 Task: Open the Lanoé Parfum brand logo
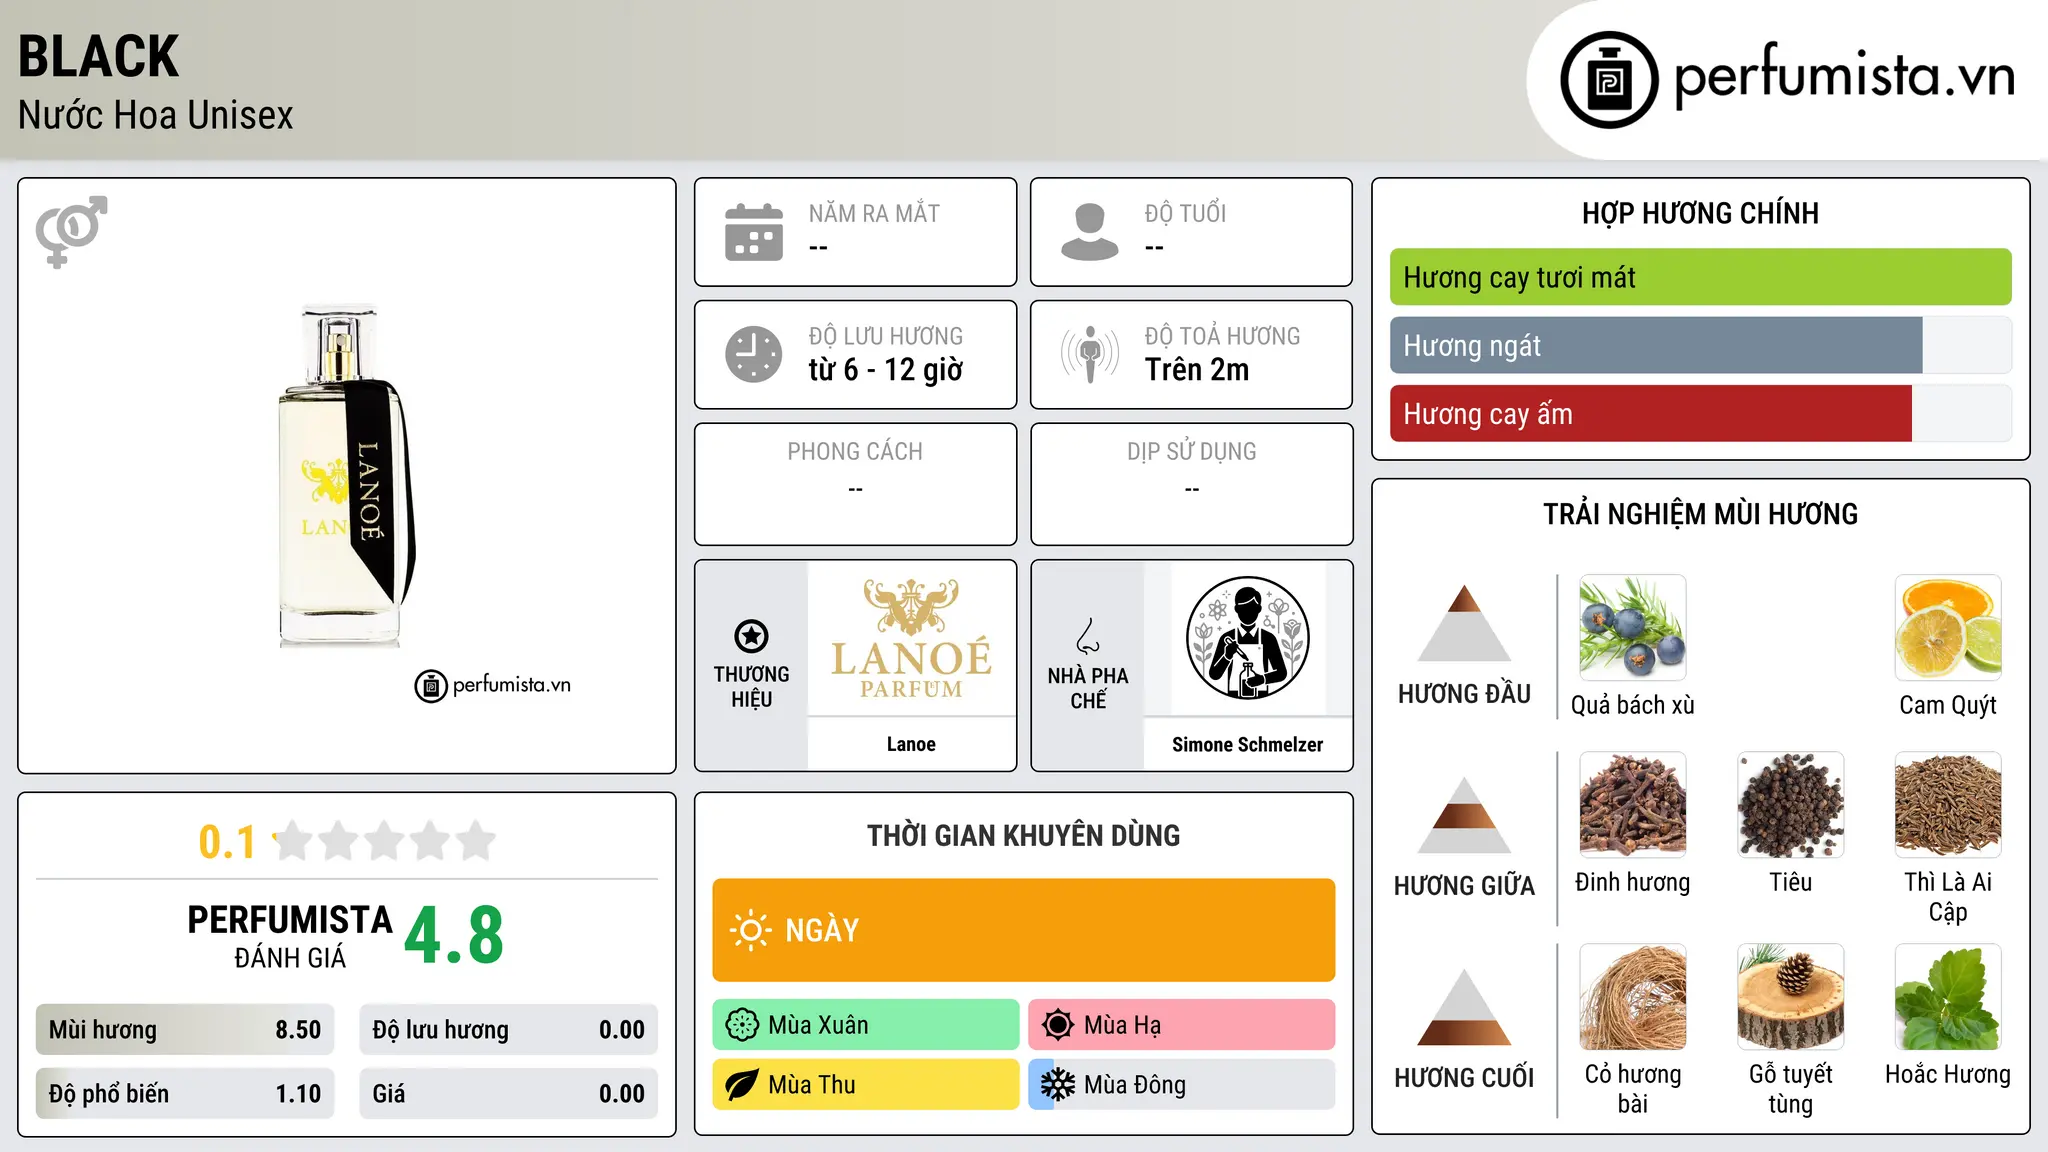[911, 638]
